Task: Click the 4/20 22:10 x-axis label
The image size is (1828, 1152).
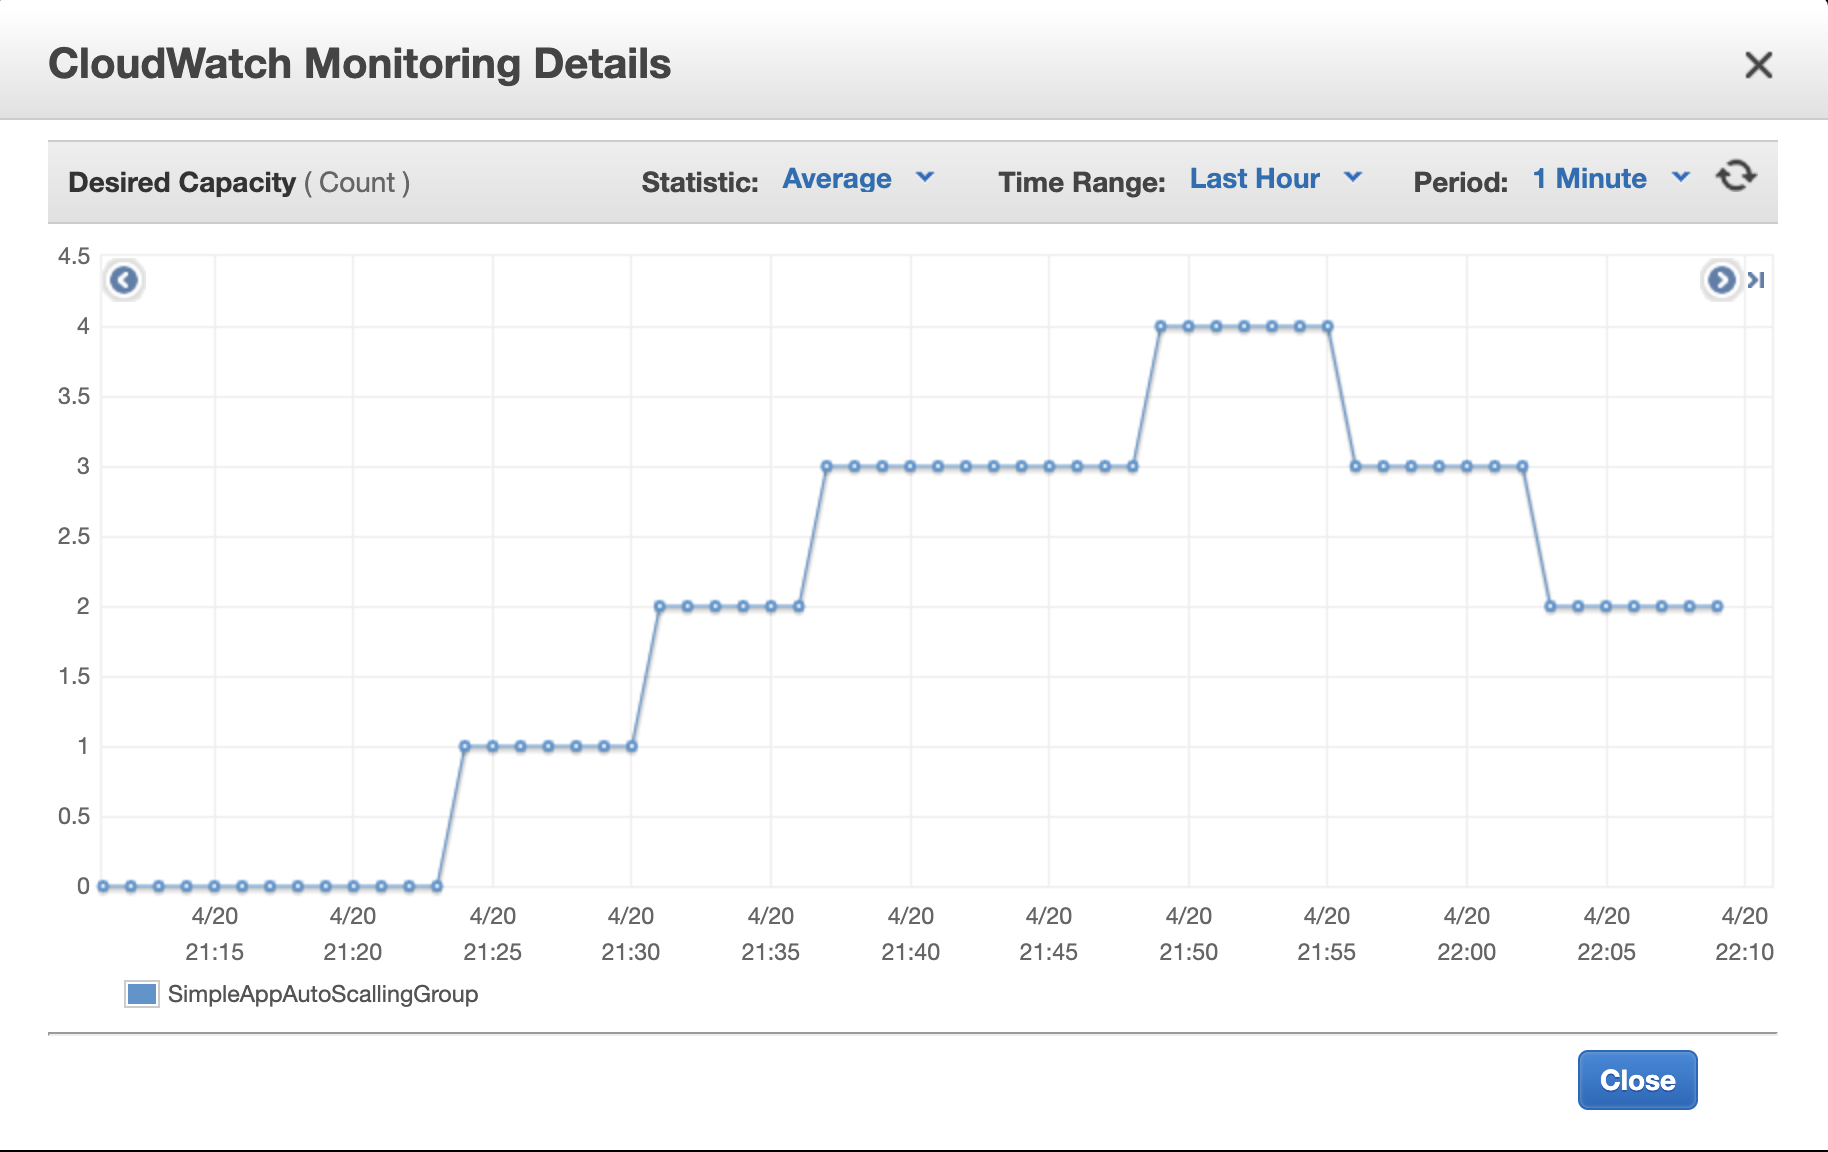Action: point(1744,934)
